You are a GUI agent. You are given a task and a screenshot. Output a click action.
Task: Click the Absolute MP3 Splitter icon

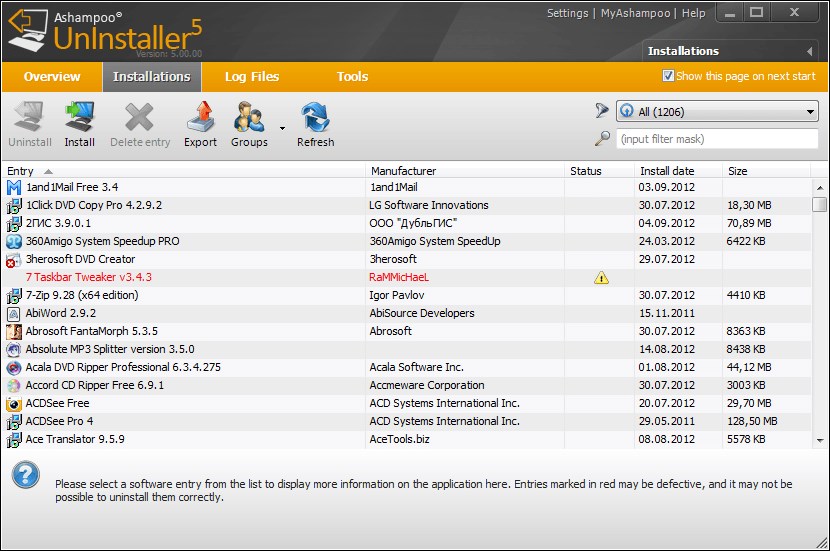[14, 349]
